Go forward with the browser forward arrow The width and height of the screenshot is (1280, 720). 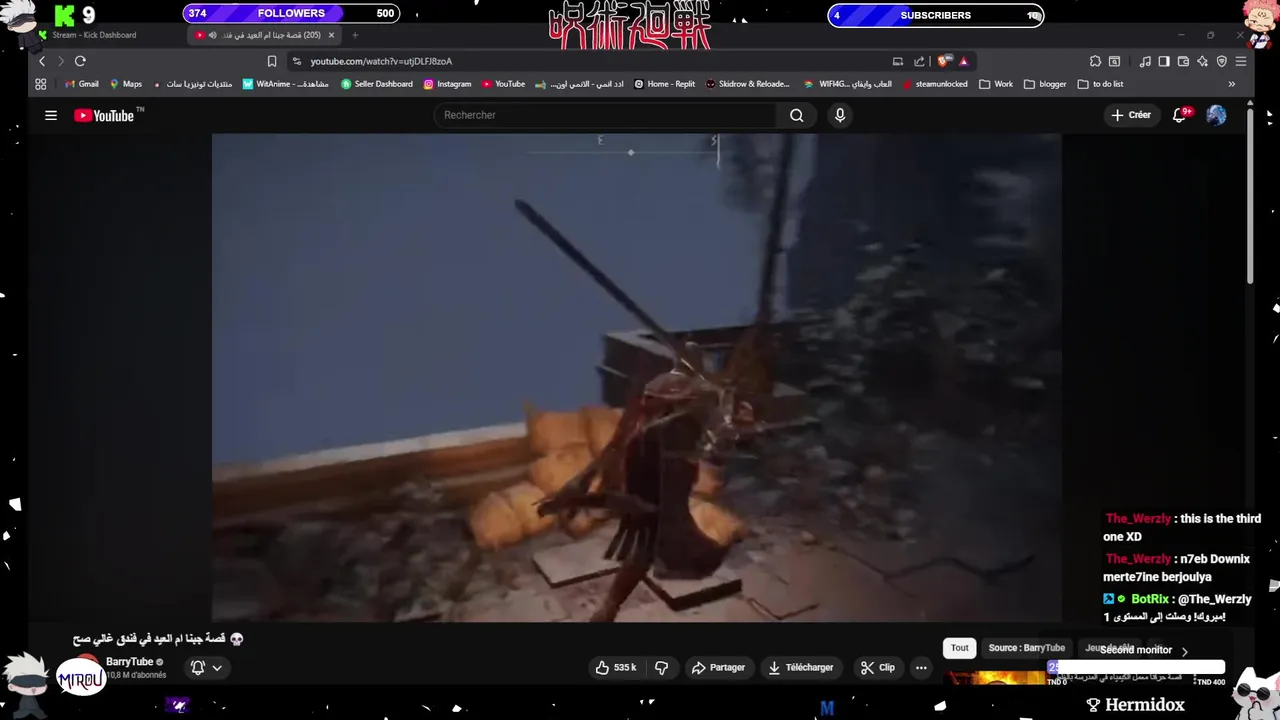coord(60,61)
